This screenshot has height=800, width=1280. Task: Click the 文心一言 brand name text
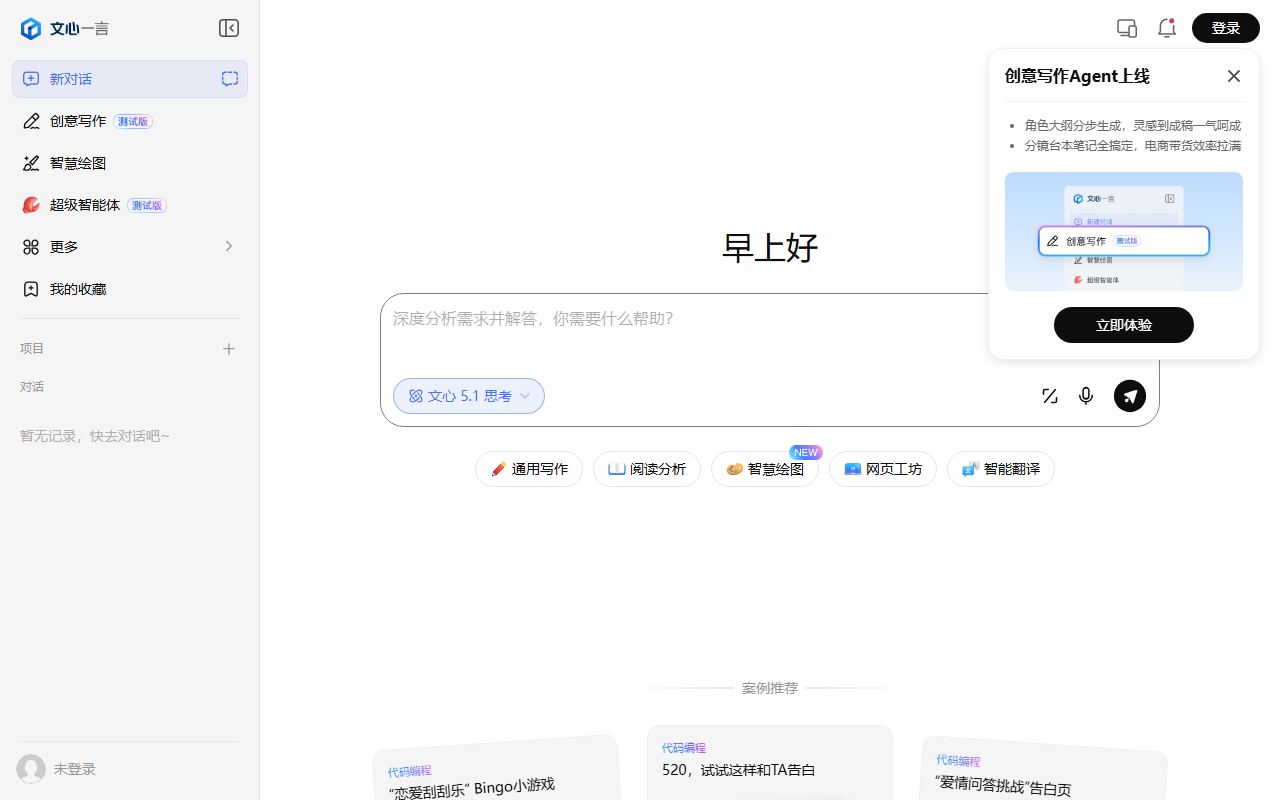(x=80, y=29)
